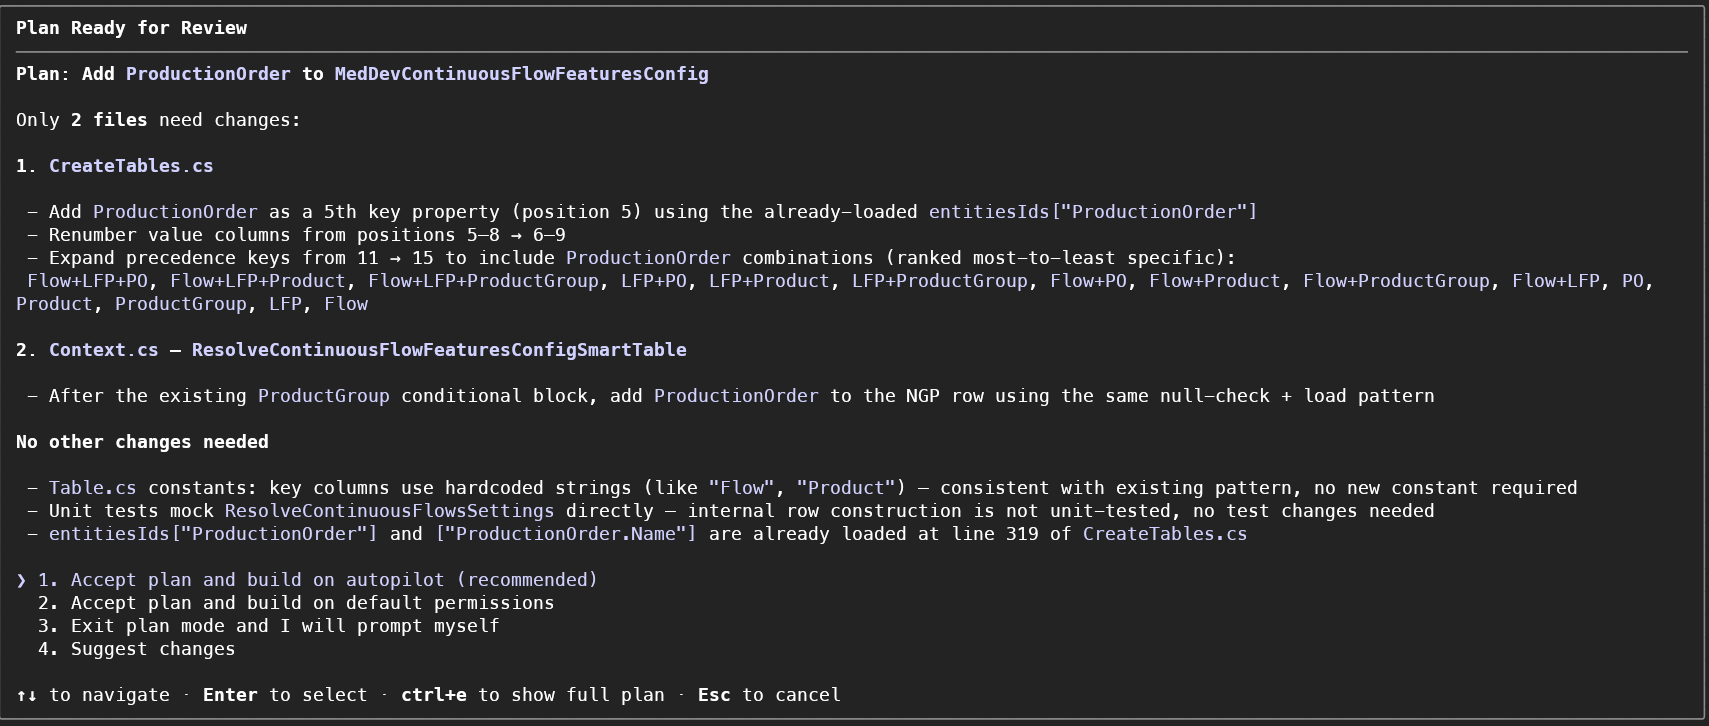Click the No other changes needed heading
Image resolution: width=1709 pixels, height=726 pixels.
[x=142, y=442]
